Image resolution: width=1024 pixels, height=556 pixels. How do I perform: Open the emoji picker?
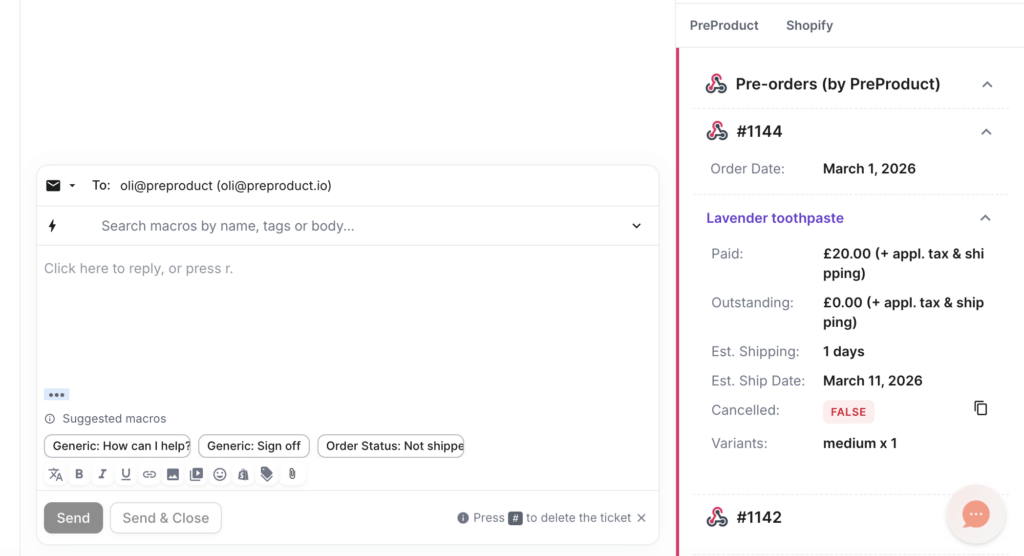tap(220, 474)
